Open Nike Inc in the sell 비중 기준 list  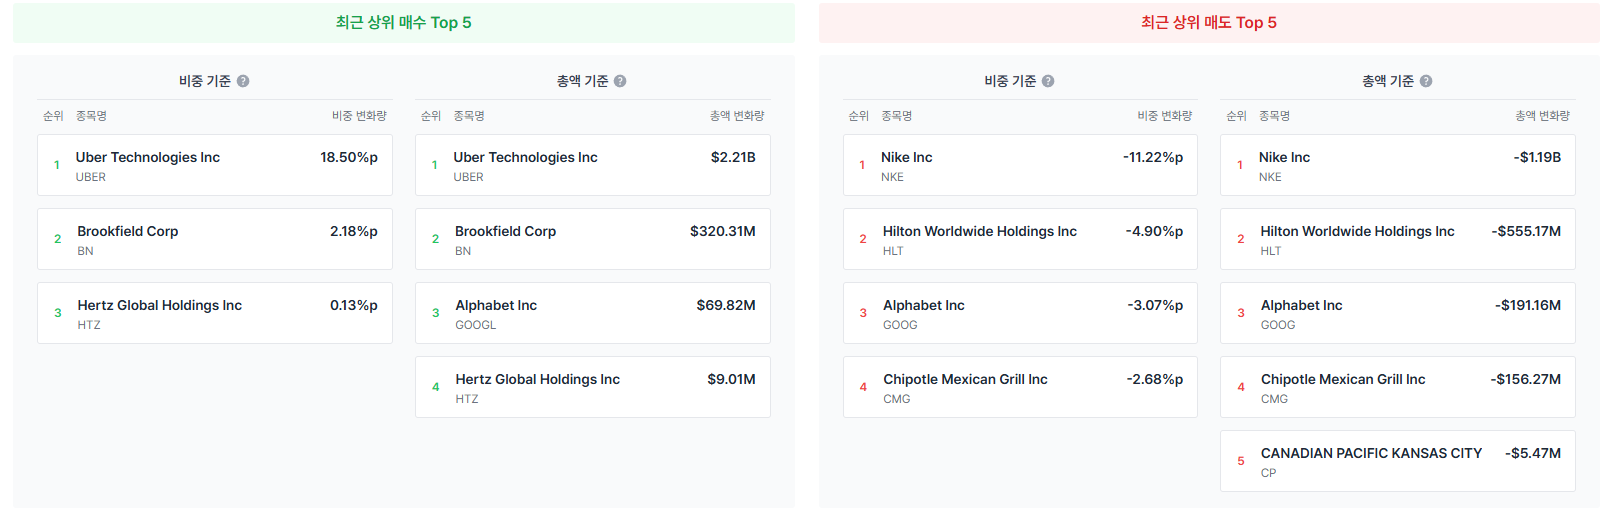point(1020,165)
